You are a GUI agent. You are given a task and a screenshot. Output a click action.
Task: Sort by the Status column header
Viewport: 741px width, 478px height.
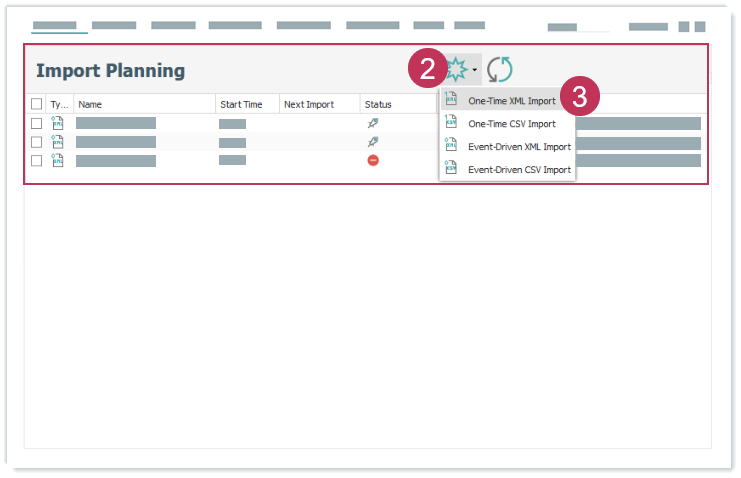click(378, 104)
